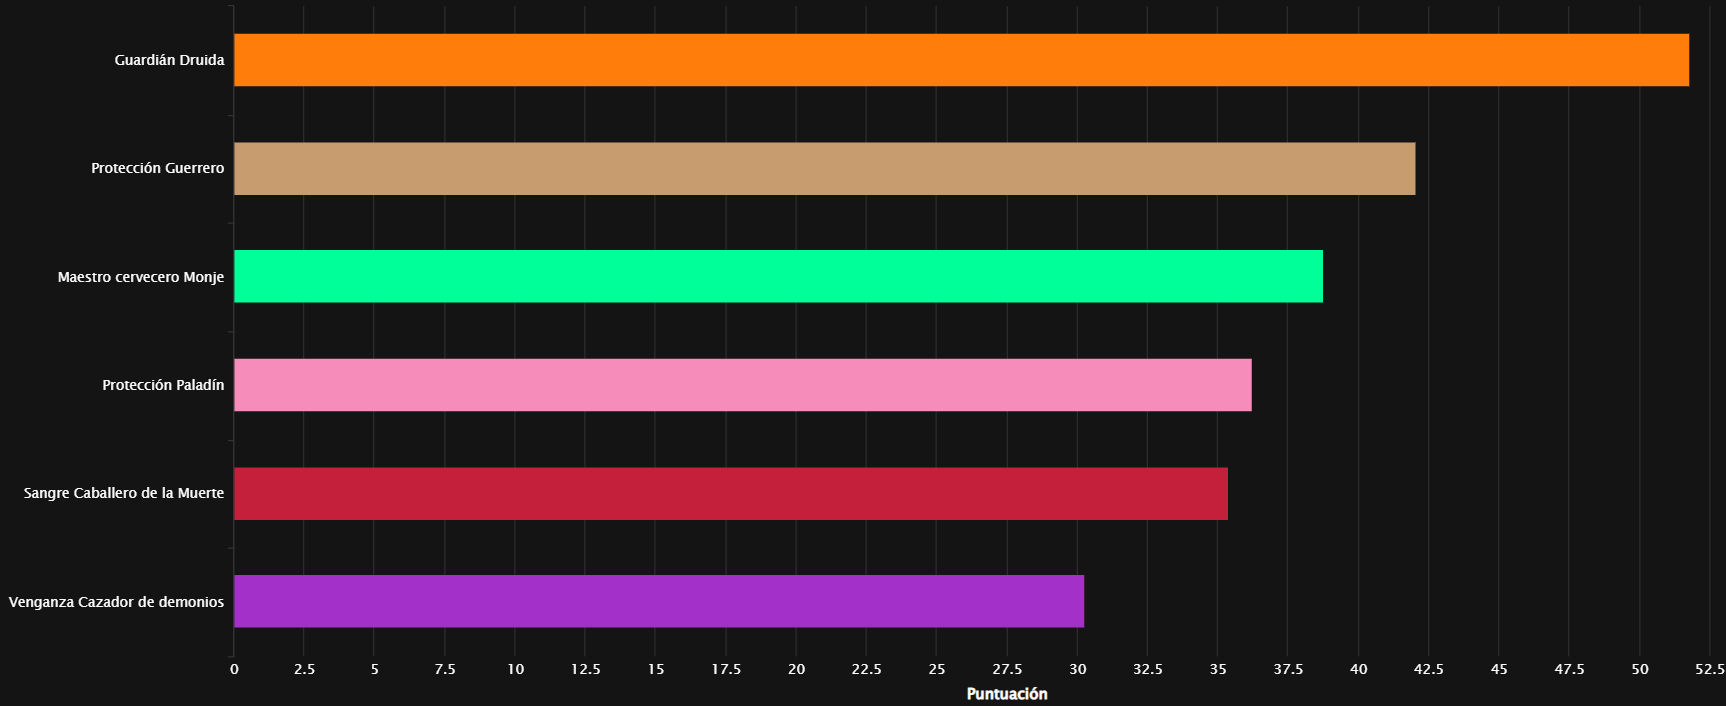
Task: Click the 40 tick label on x-axis
Action: [x=1358, y=669]
